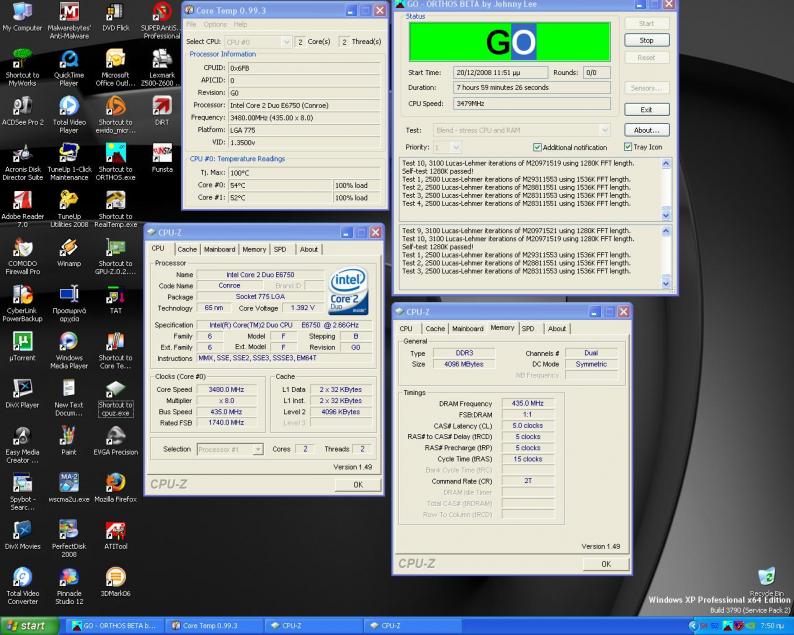The width and height of the screenshot is (794, 635).
Task: Click the Exit button in ORTHOS
Action: pyautogui.click(x=647, y=109)
